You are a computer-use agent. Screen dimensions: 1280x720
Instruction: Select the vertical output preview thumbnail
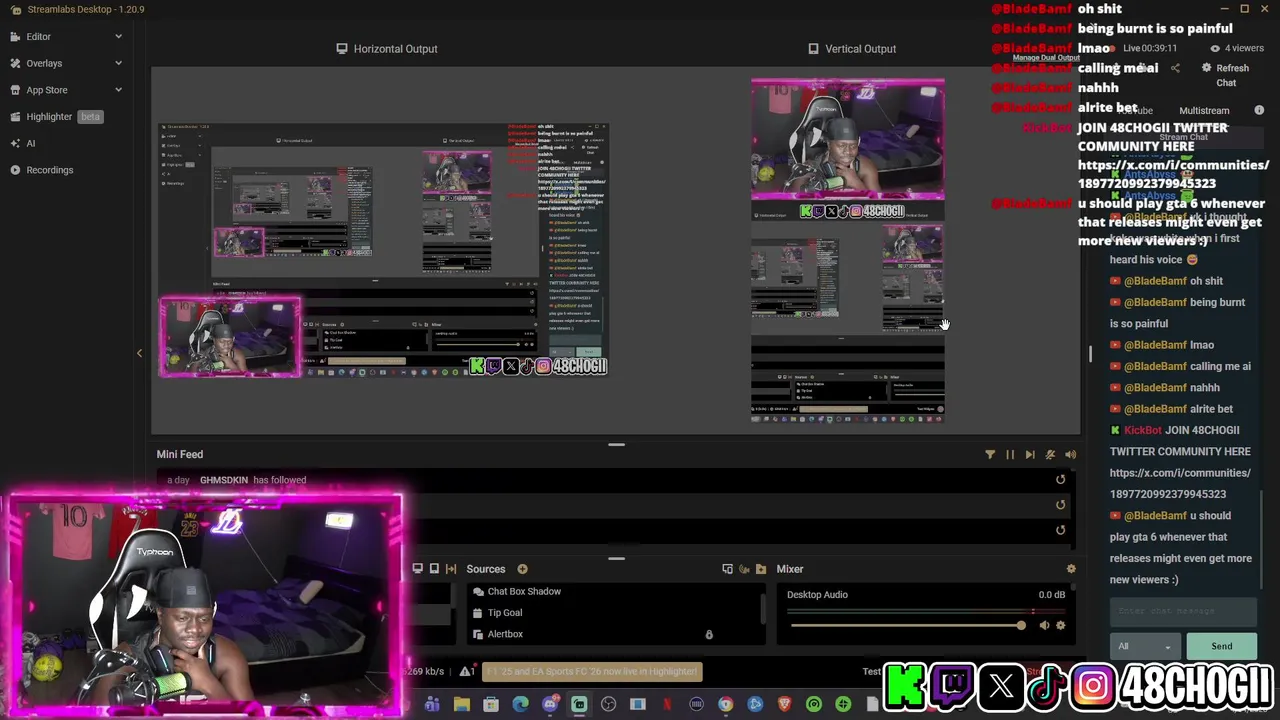click(848, 250)
